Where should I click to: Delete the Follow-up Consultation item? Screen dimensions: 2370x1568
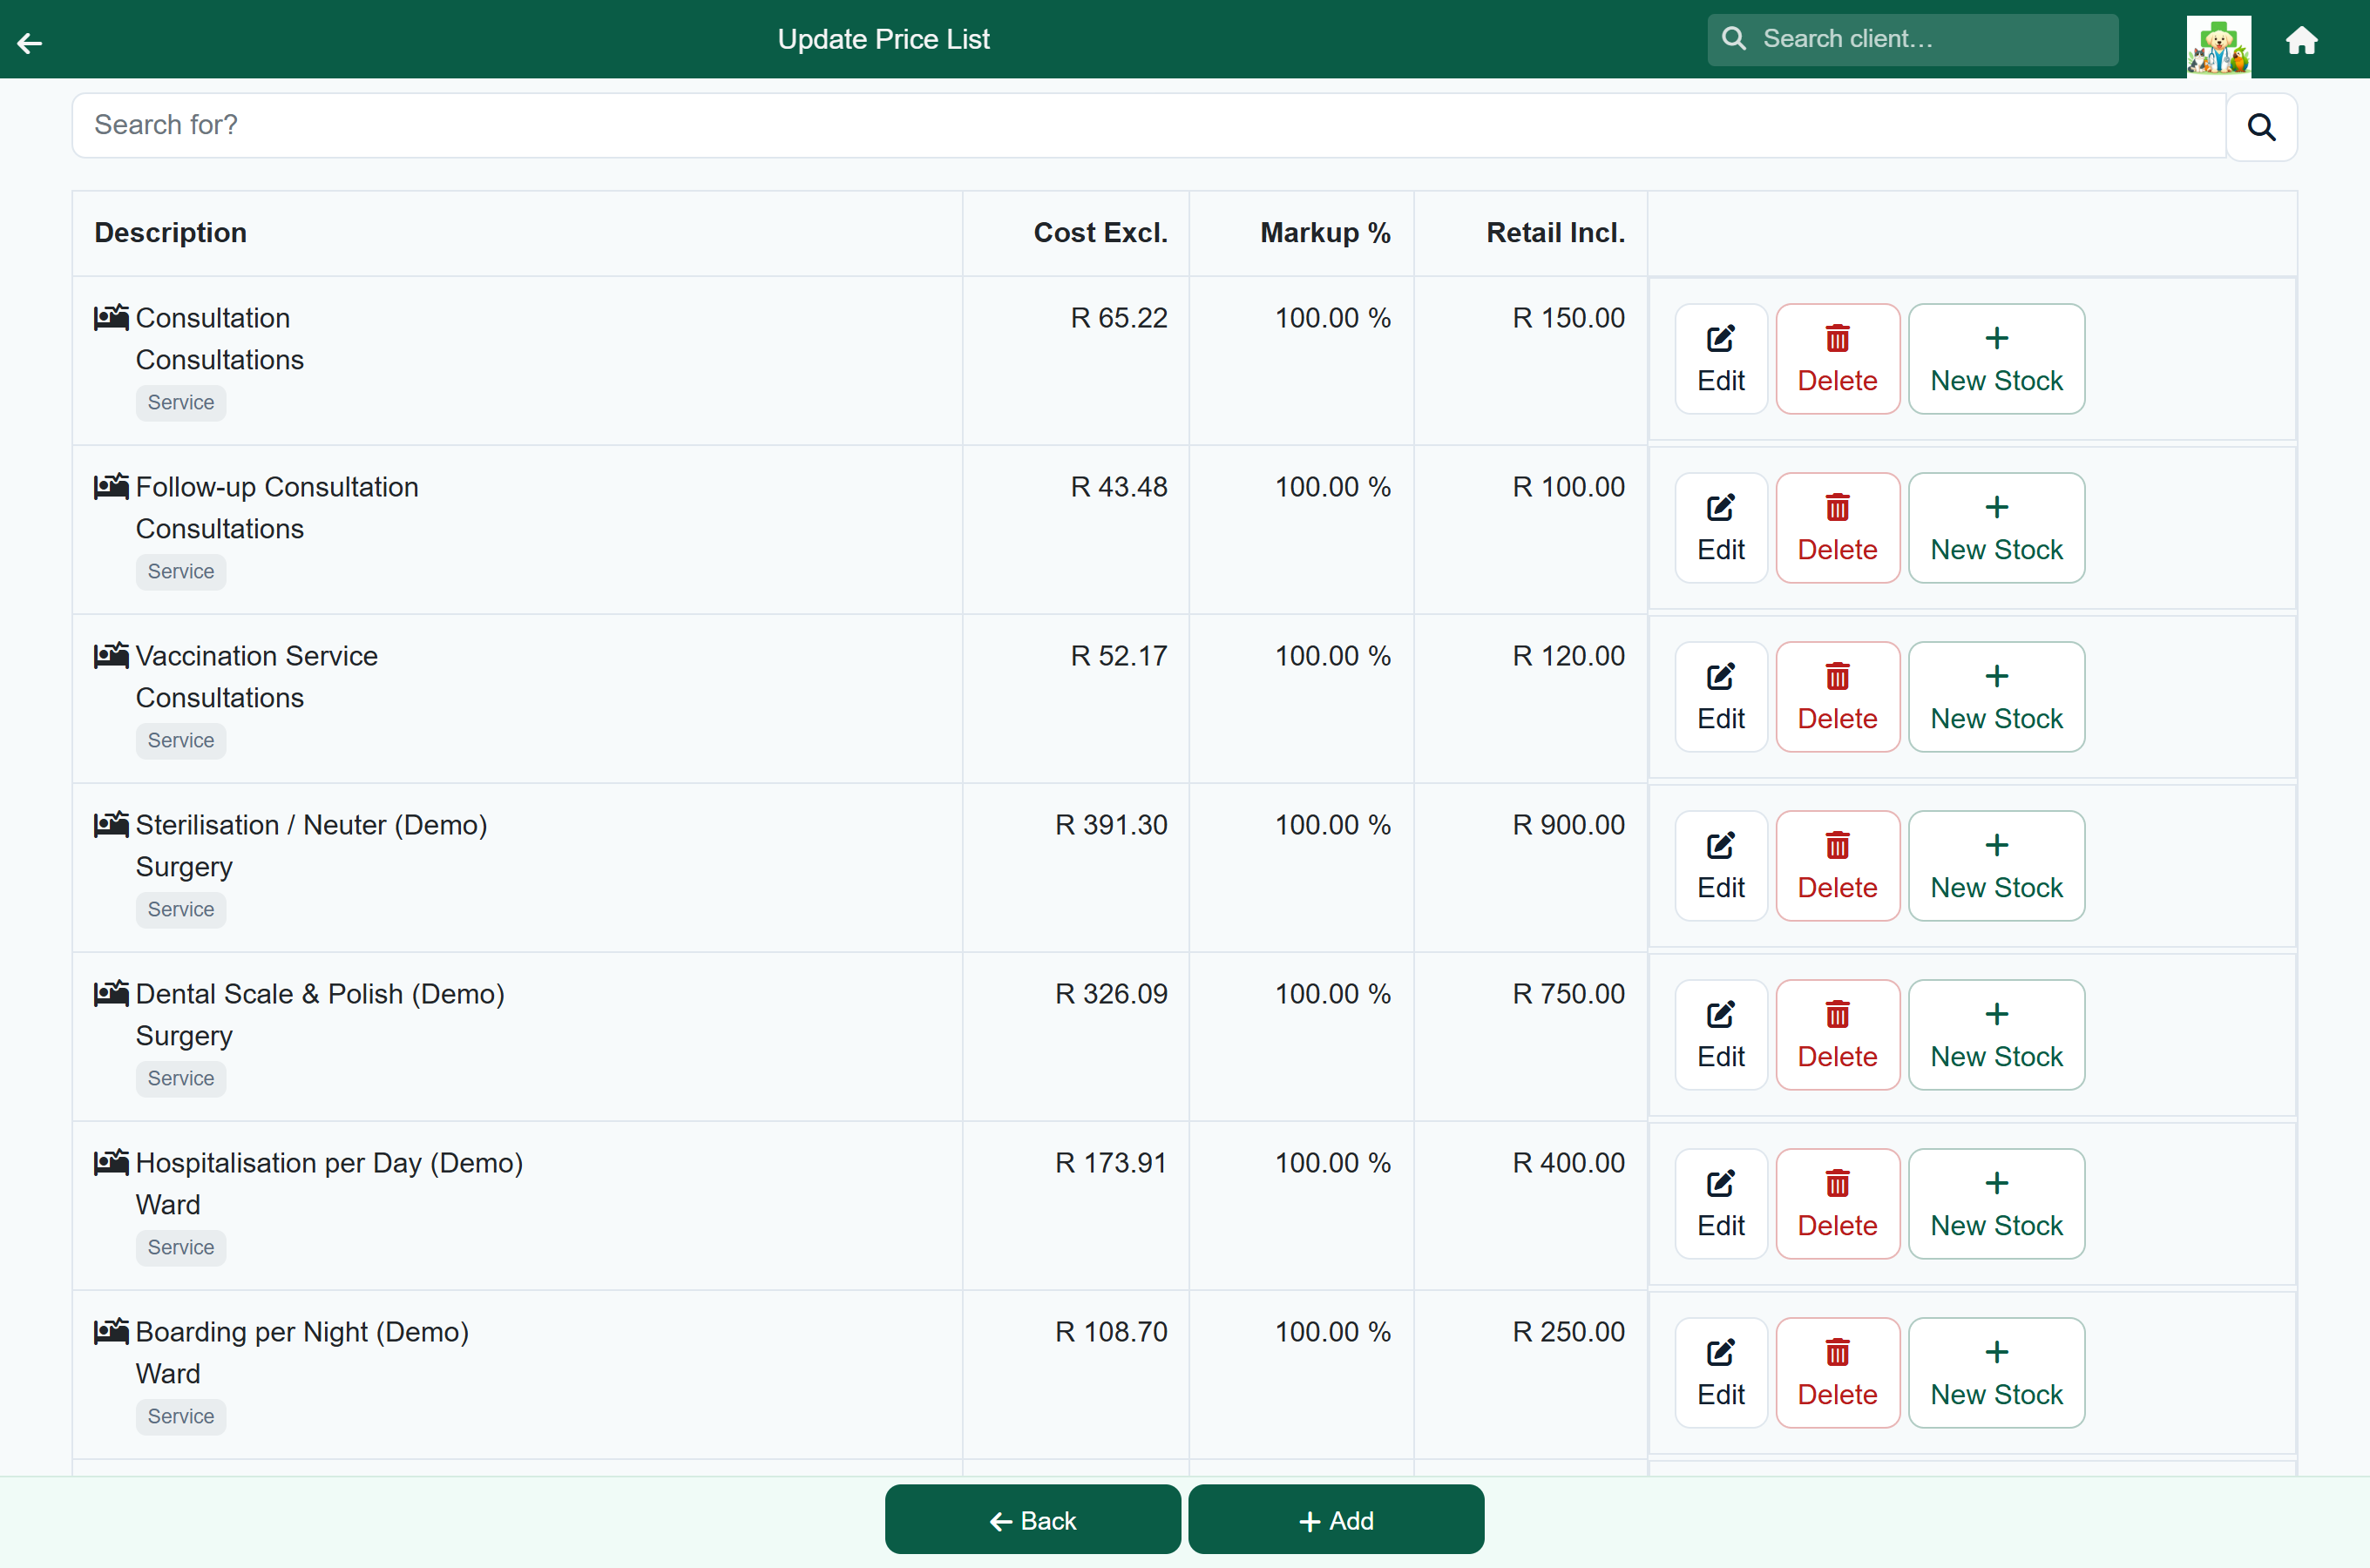[1838, 528]
